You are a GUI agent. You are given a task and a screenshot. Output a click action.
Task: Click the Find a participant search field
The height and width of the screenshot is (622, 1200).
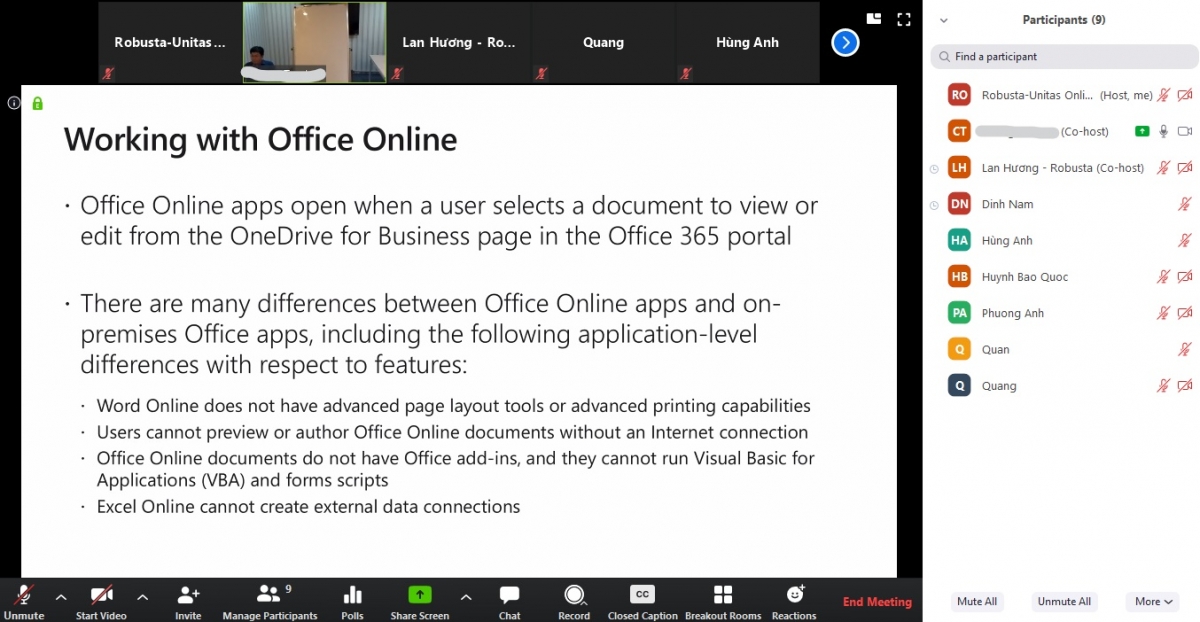point(1064,57)
